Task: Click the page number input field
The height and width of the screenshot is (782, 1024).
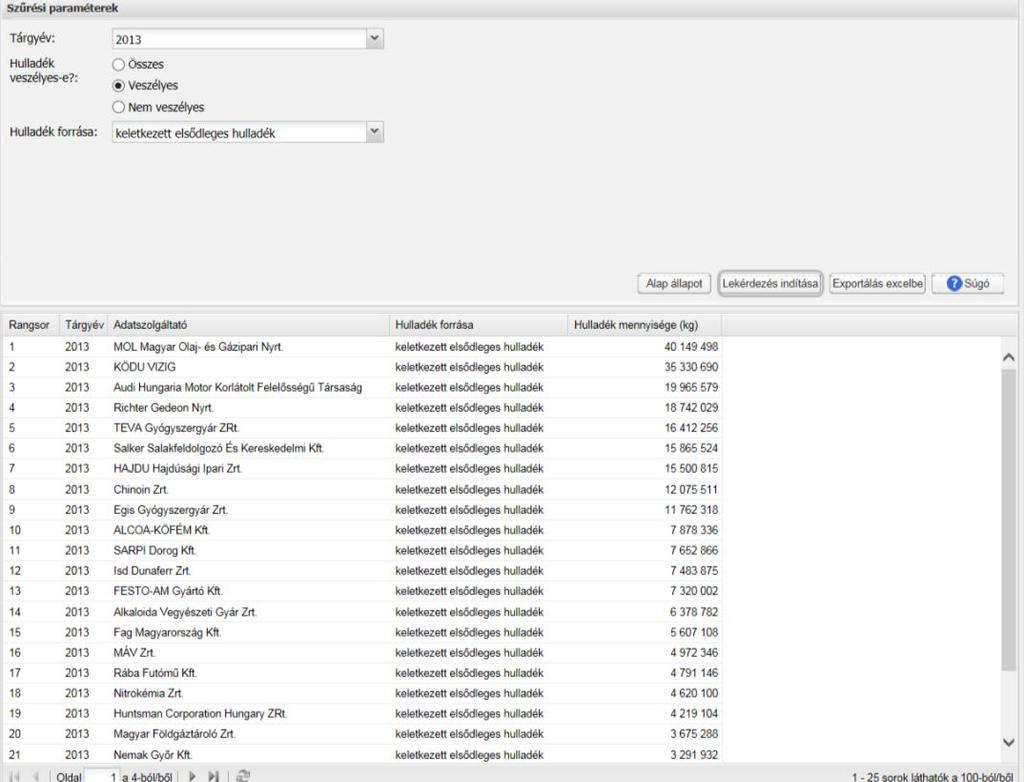Action: 102,776
